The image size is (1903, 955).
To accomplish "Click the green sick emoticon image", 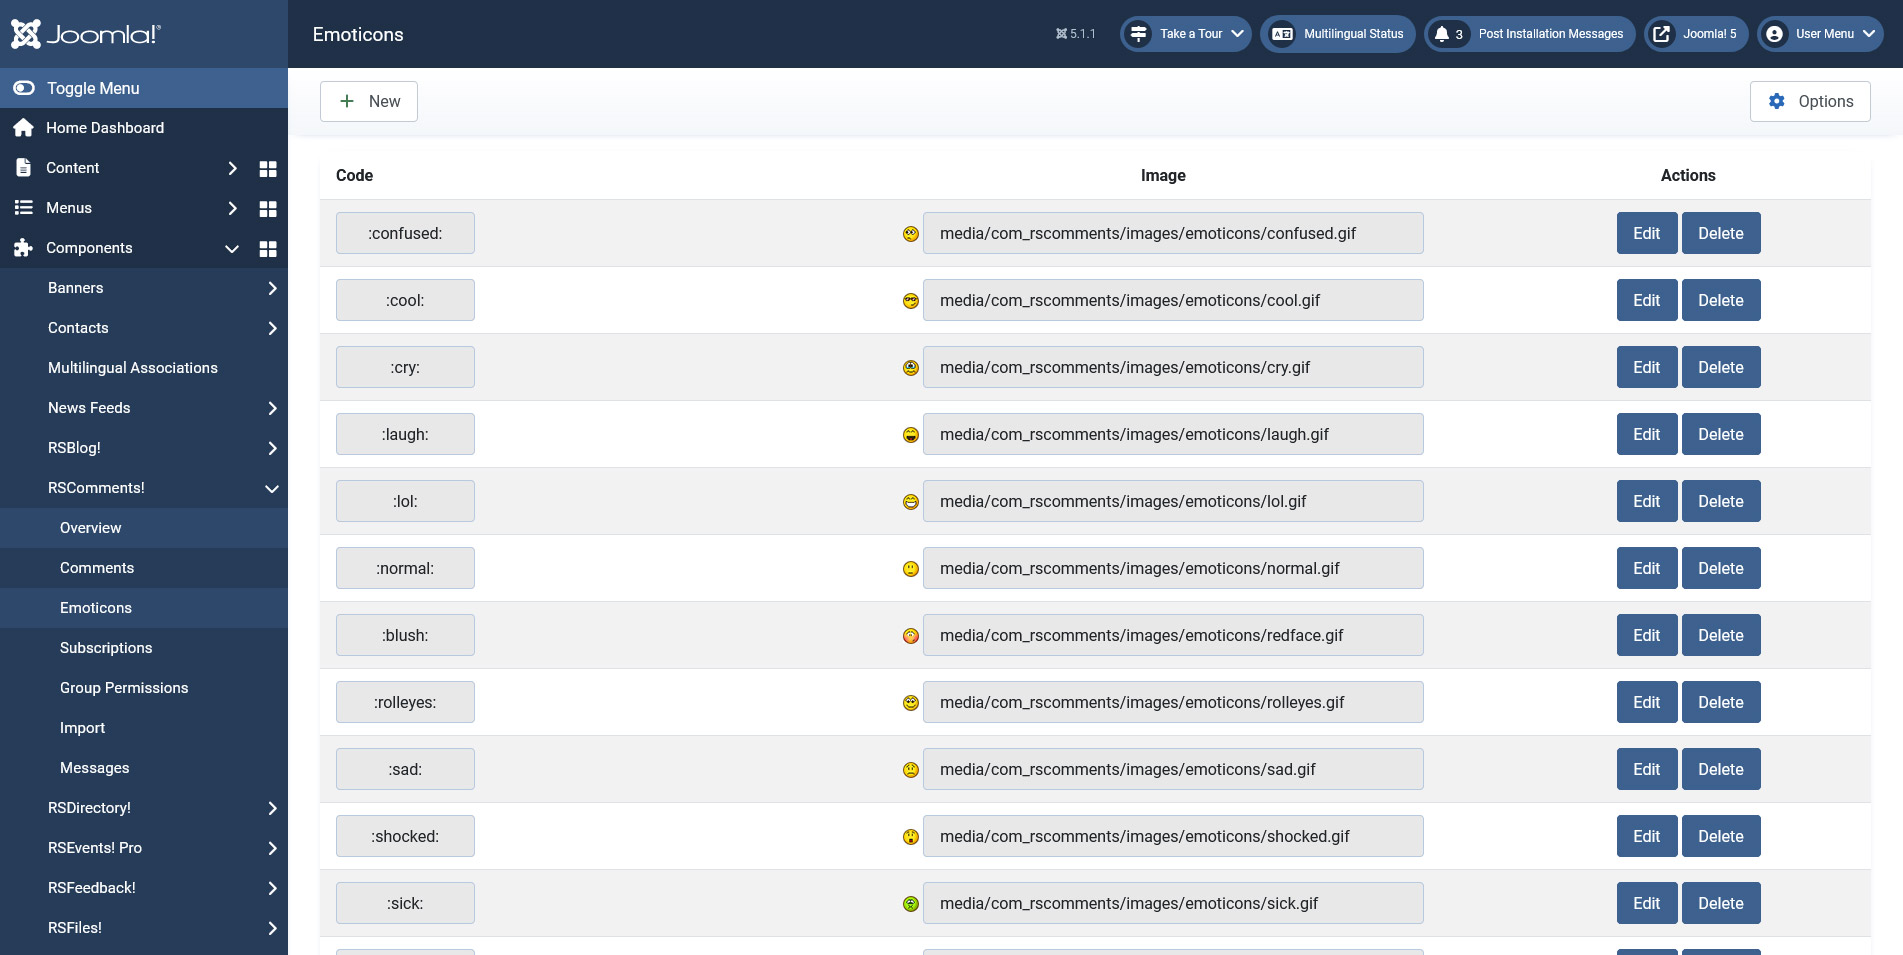I will [x=911, y=904].
